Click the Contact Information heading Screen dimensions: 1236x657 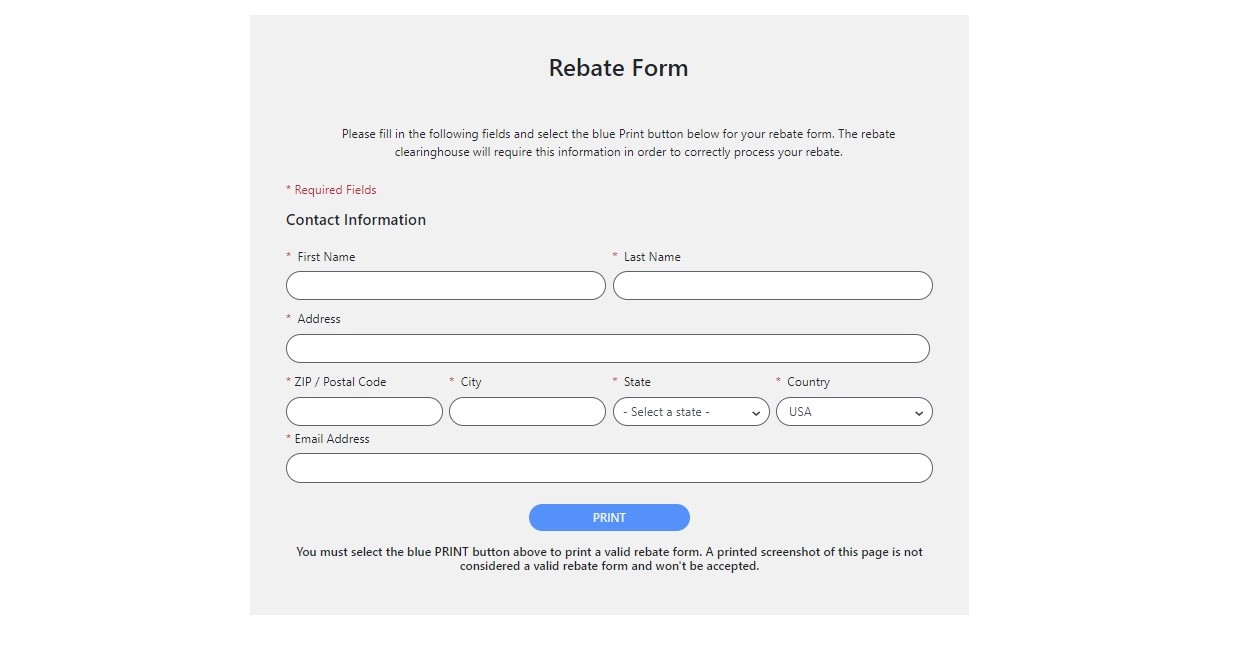tap(356, 220)
